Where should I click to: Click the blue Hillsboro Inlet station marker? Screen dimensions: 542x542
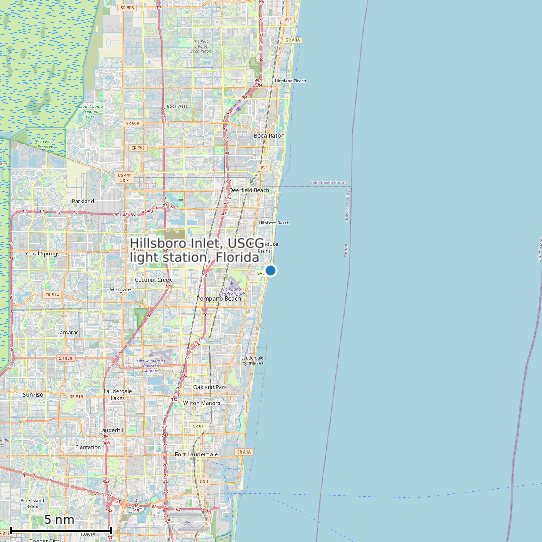pyautogui.click(x=270, y=270)
